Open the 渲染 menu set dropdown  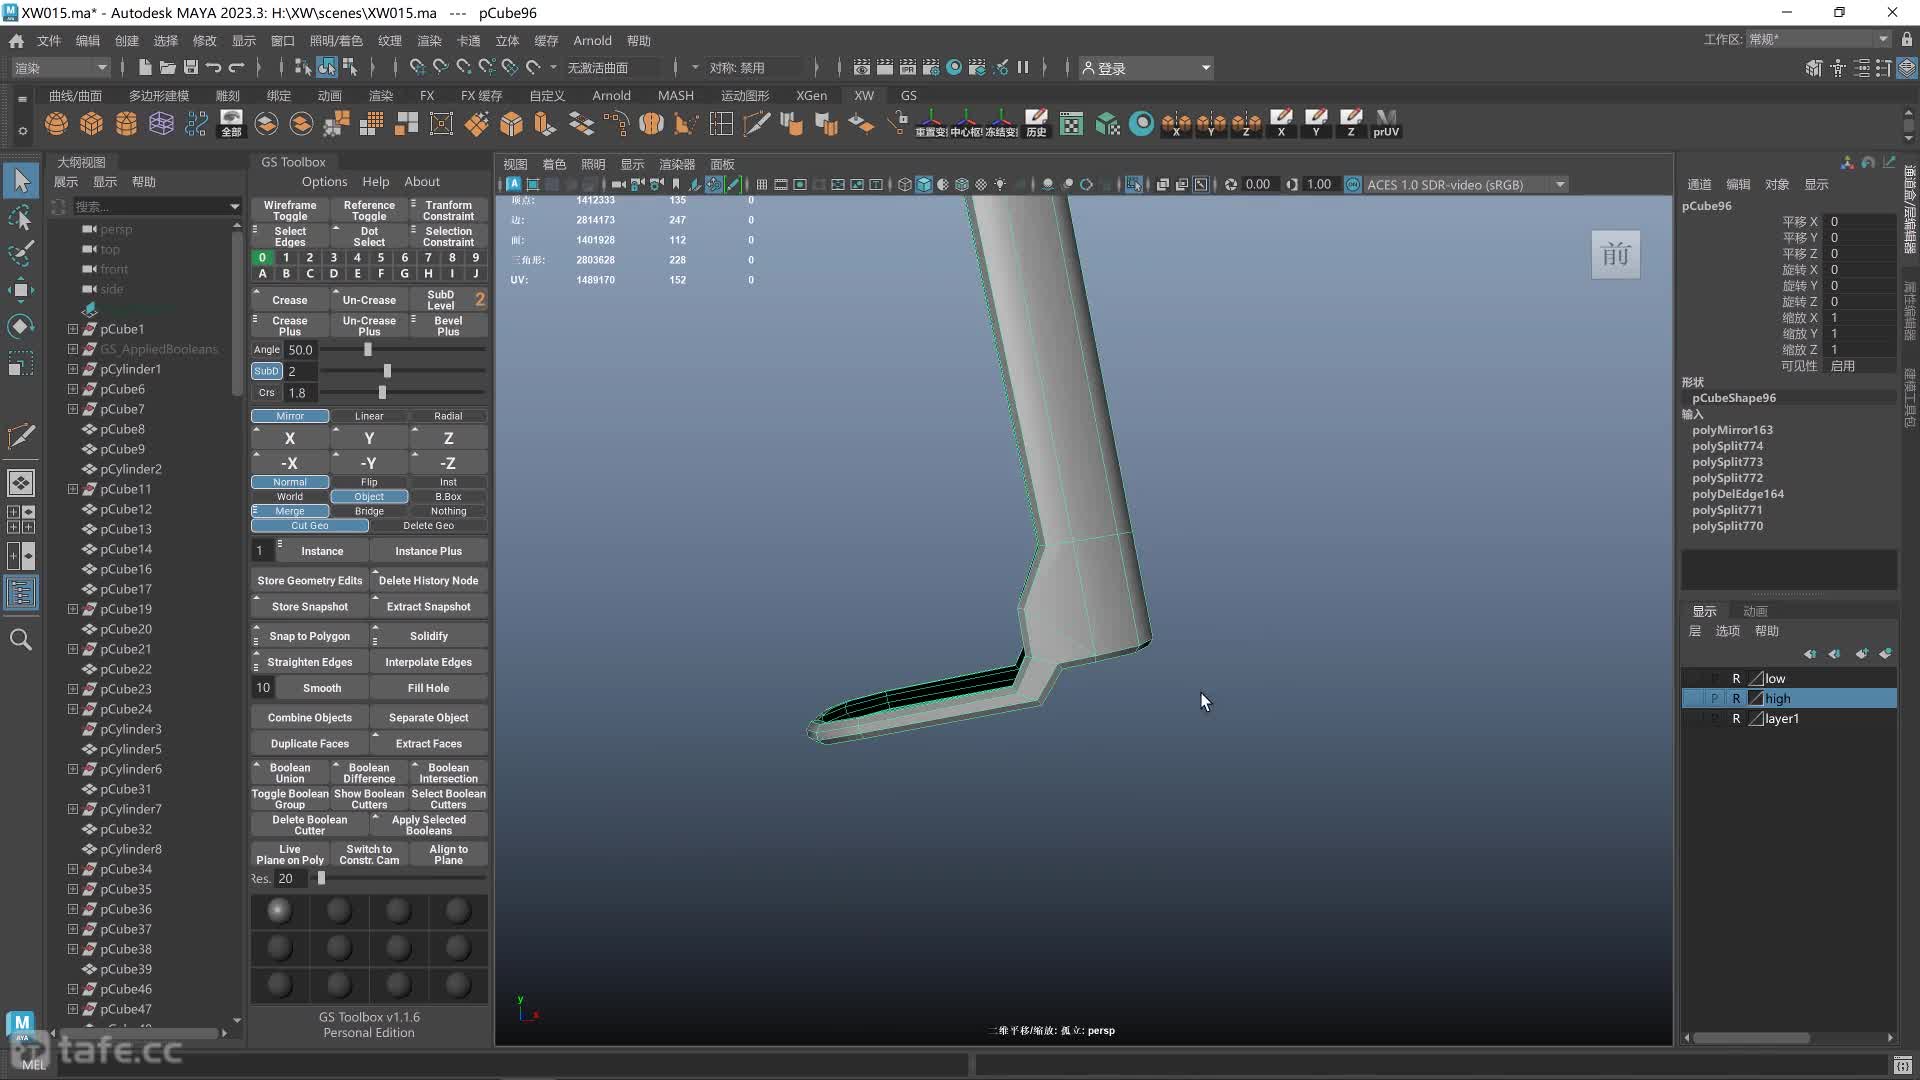[x=61, y=68]
